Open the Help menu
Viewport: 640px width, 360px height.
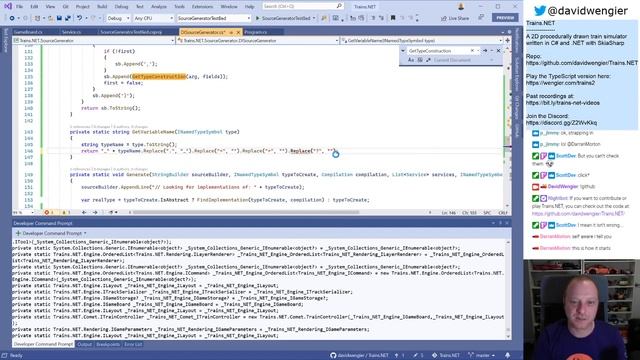(x=249, y=7)
